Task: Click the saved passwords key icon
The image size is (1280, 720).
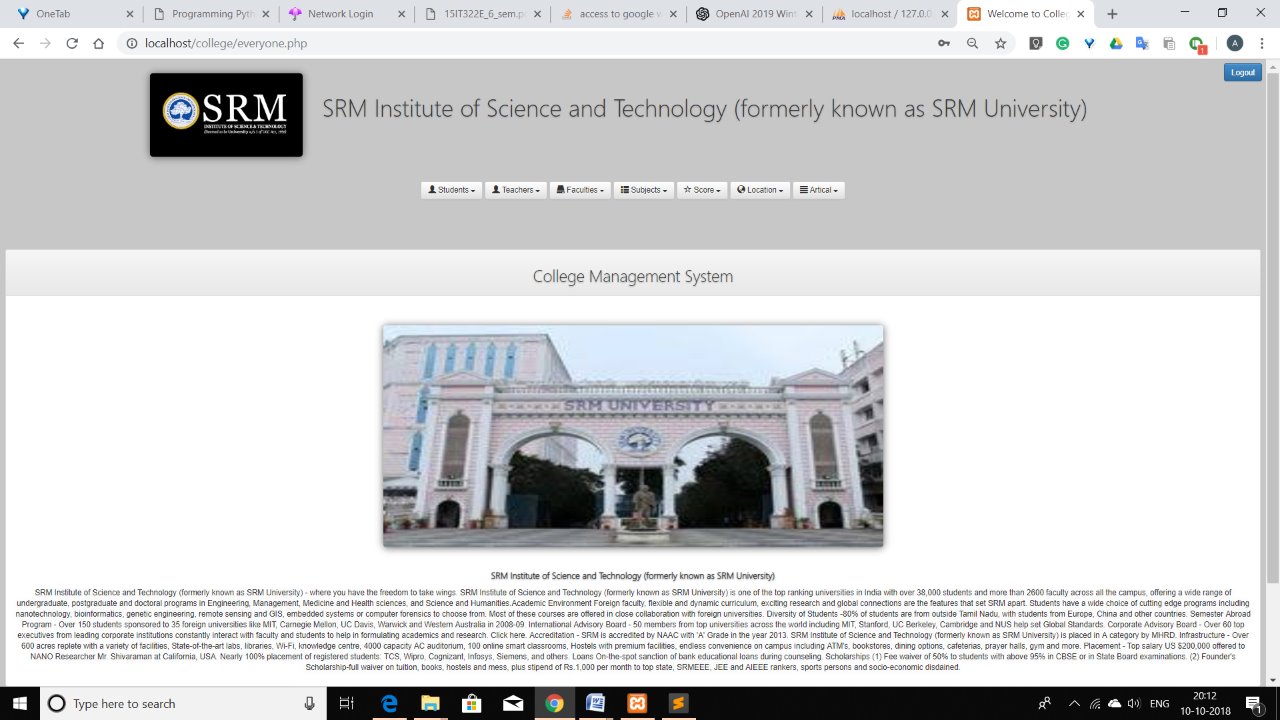Action: pyautogui.click(x=943, y=43)
